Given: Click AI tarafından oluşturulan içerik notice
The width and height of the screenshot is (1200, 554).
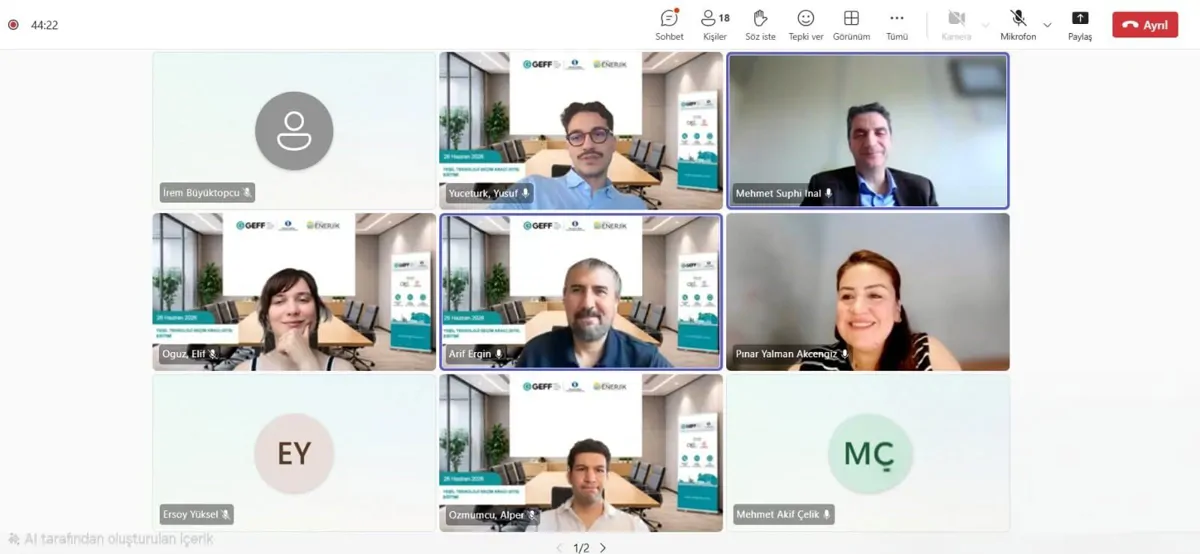Looking at the screenshot, I should (110, 539).
